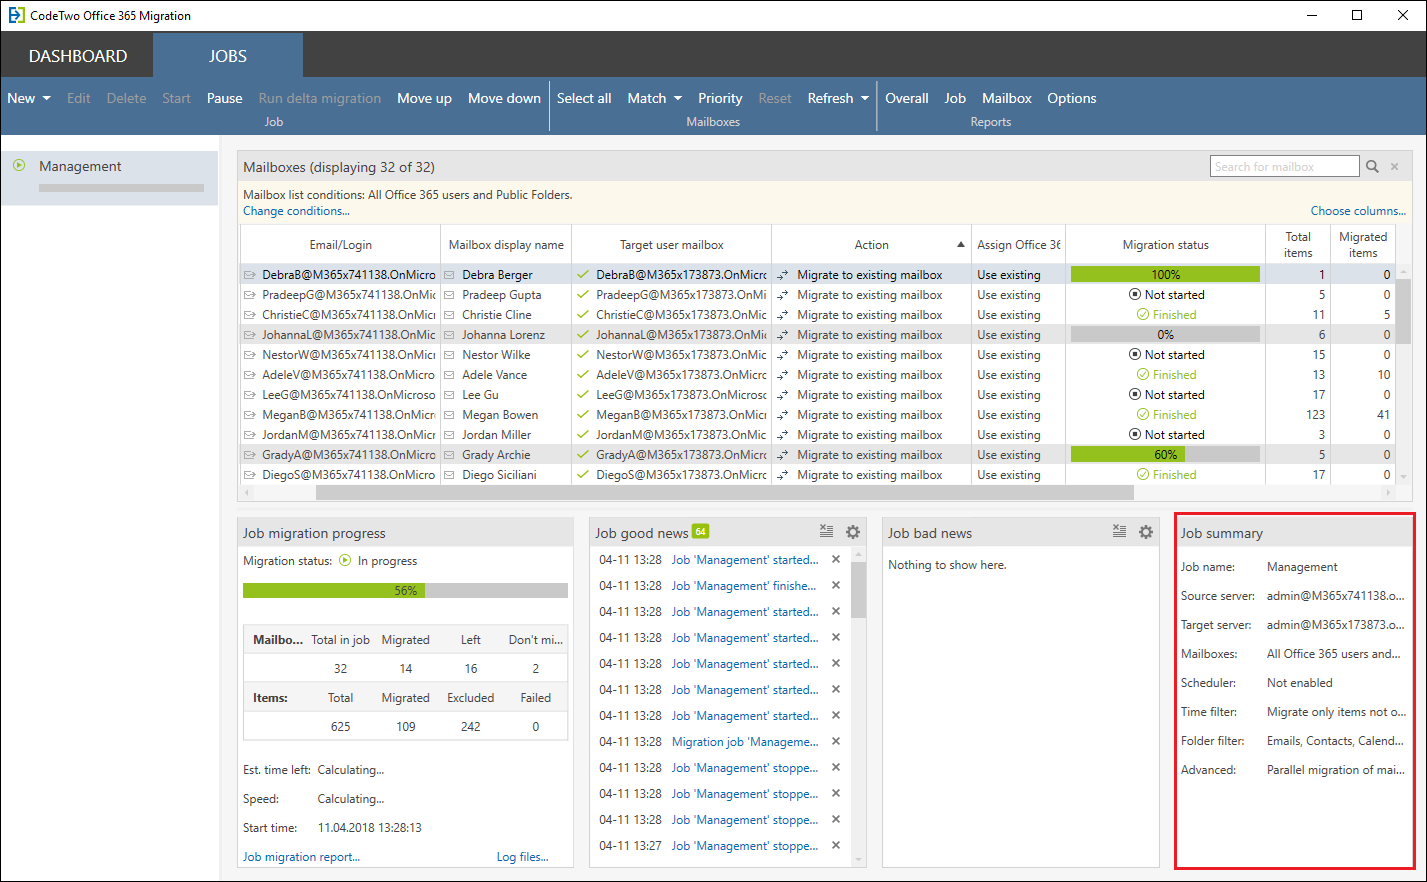The image size is (1427, 882).
Task: Switch to the DASHBOARD tab
Action: [x=78, y=56]
